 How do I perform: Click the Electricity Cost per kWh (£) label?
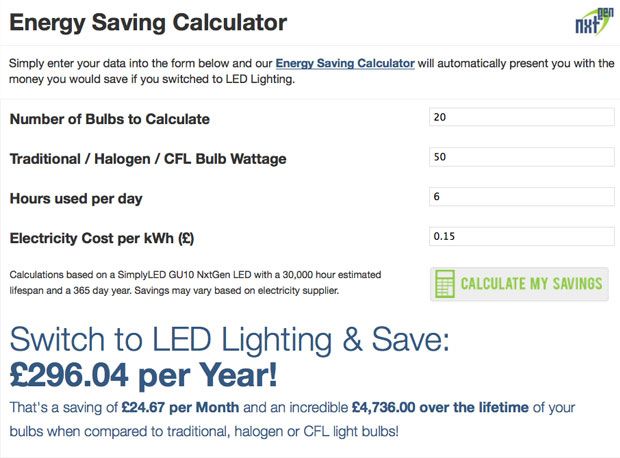tap(102, 238)
